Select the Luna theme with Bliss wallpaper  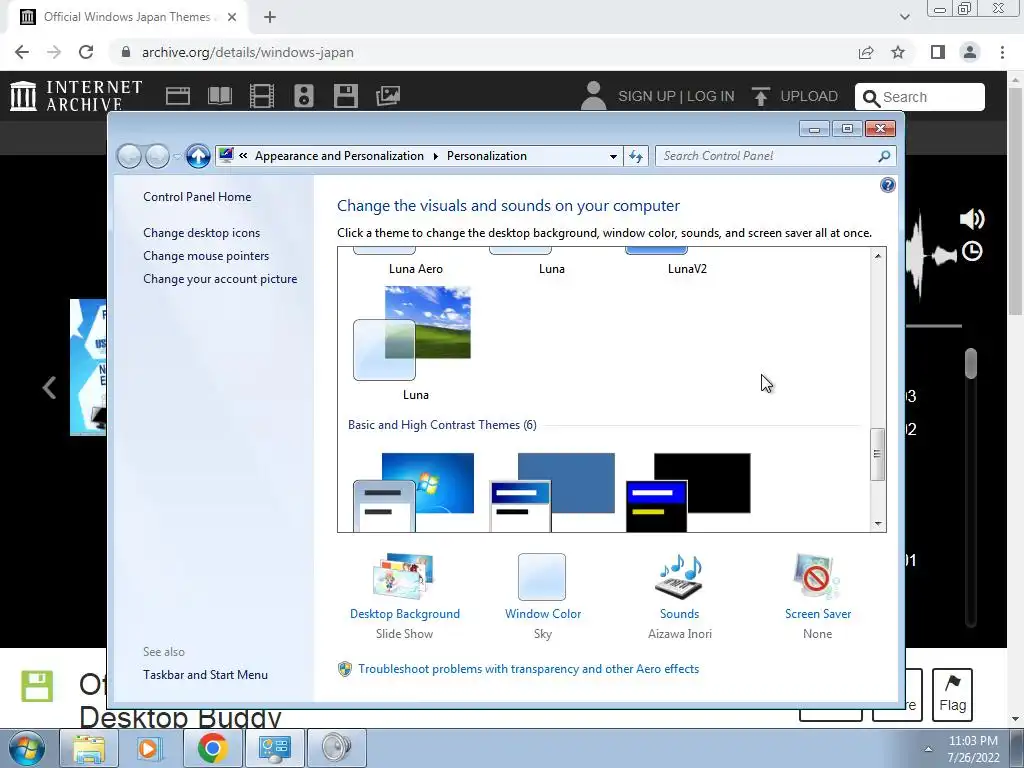point(412,333)
